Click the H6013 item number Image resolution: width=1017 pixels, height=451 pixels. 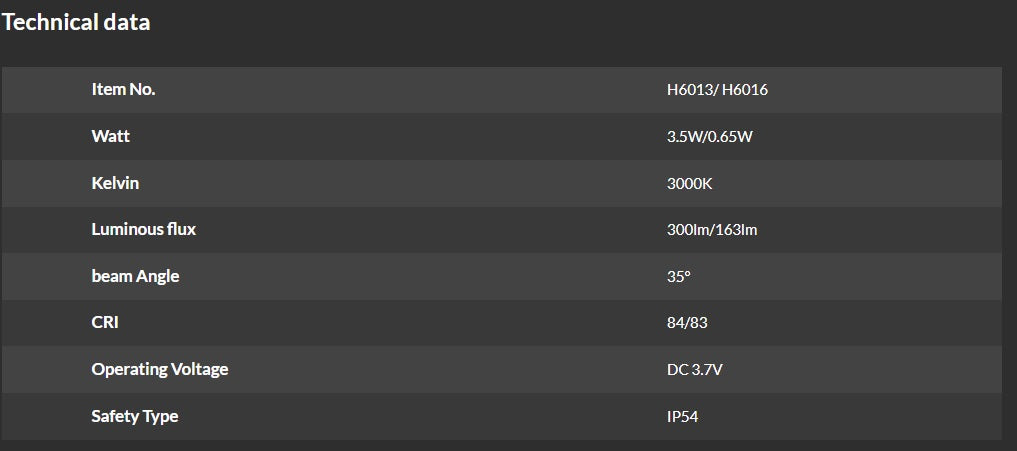[x=689, y=90]
